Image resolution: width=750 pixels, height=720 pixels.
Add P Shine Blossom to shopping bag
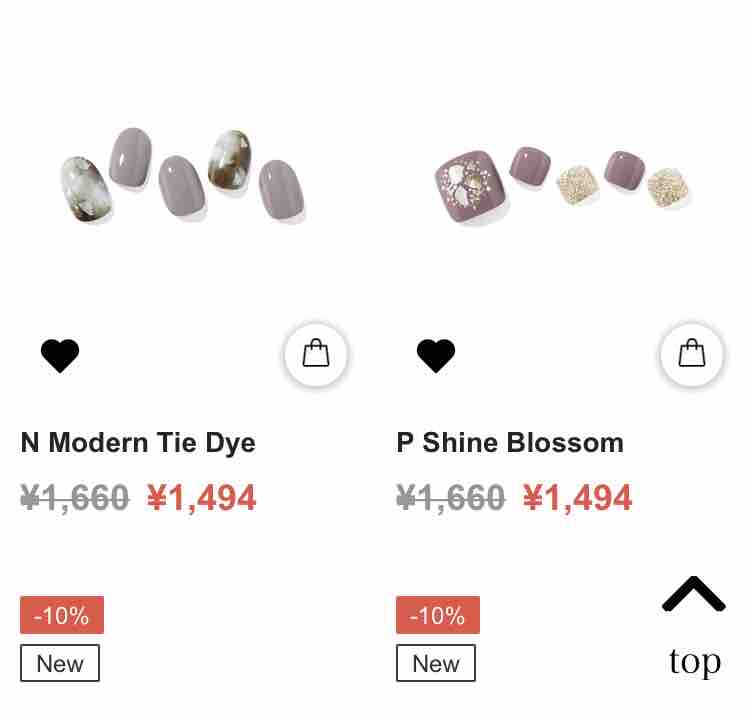pyautogui.click(x=692, y=354)
